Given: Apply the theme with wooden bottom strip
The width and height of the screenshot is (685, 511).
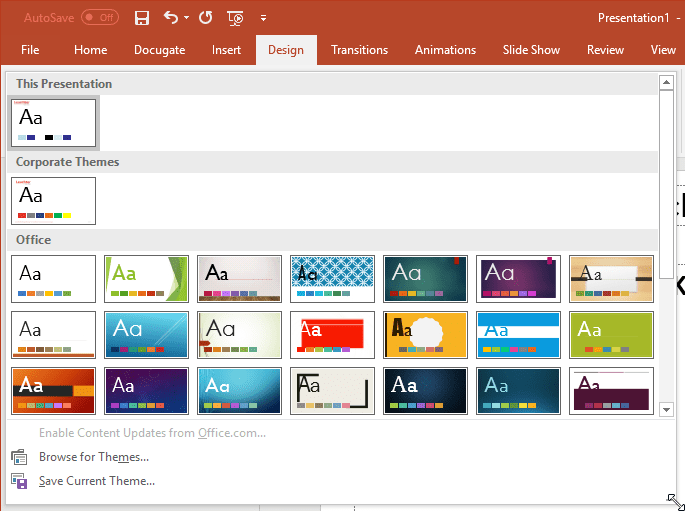Looking at the screenshot, I should (239, 279).
